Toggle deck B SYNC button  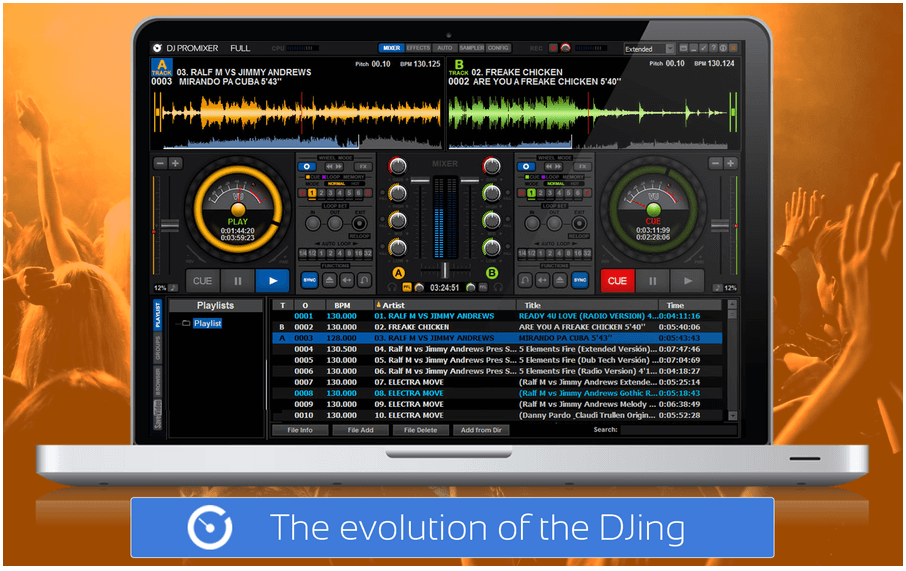coord(580,280)
